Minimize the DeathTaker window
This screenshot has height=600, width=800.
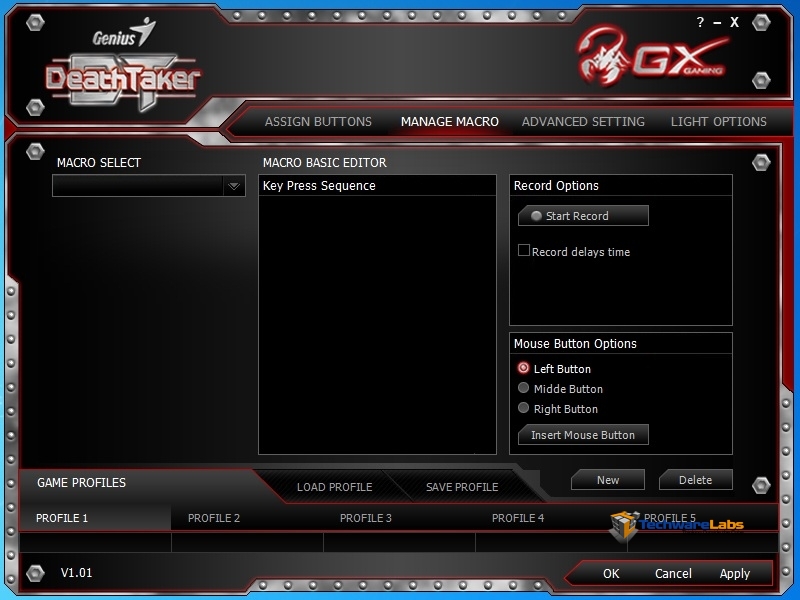[x=717, y=22]
